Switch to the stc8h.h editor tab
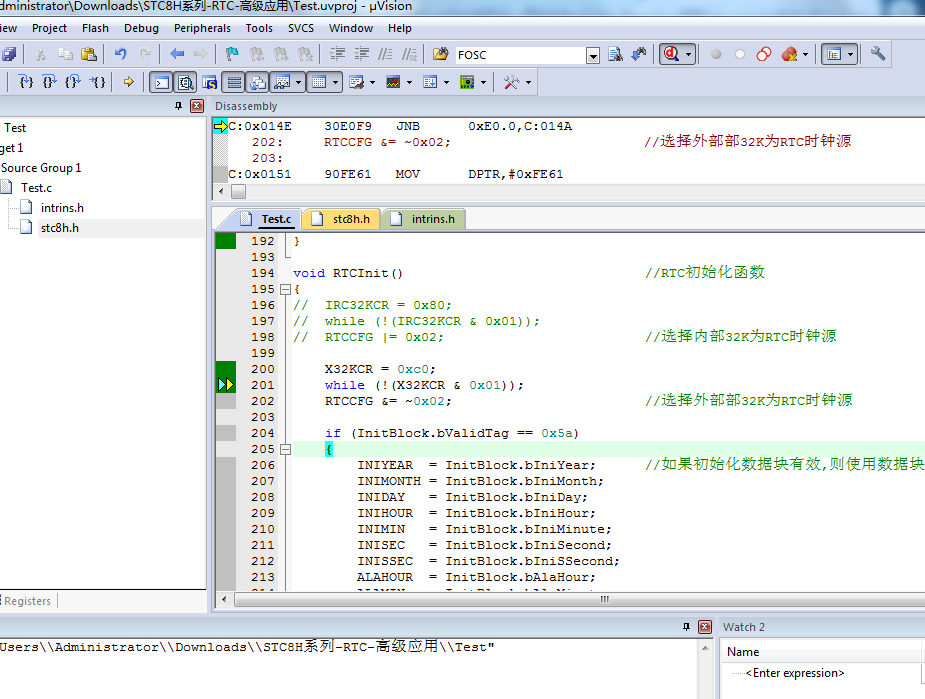This screenshot has width=925, height=699. click(x=342, y=219)
